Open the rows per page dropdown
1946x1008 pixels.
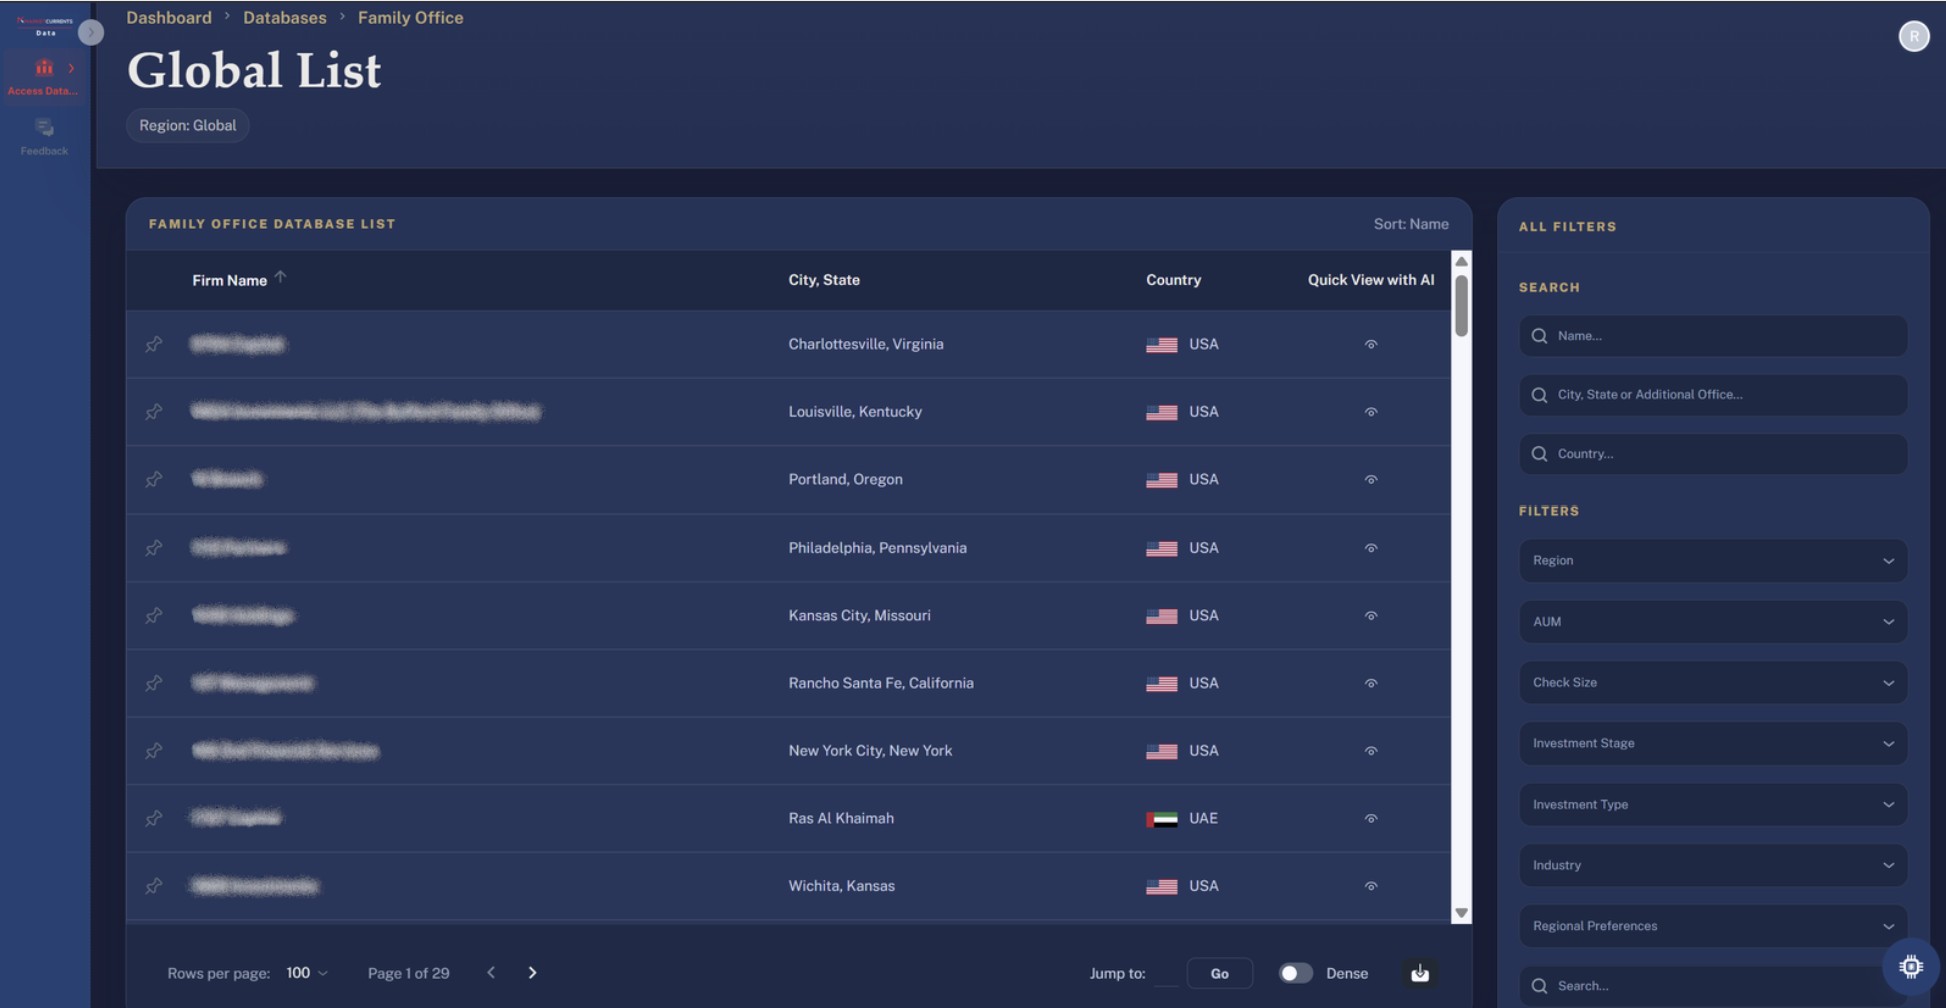(x=307, y=973)
